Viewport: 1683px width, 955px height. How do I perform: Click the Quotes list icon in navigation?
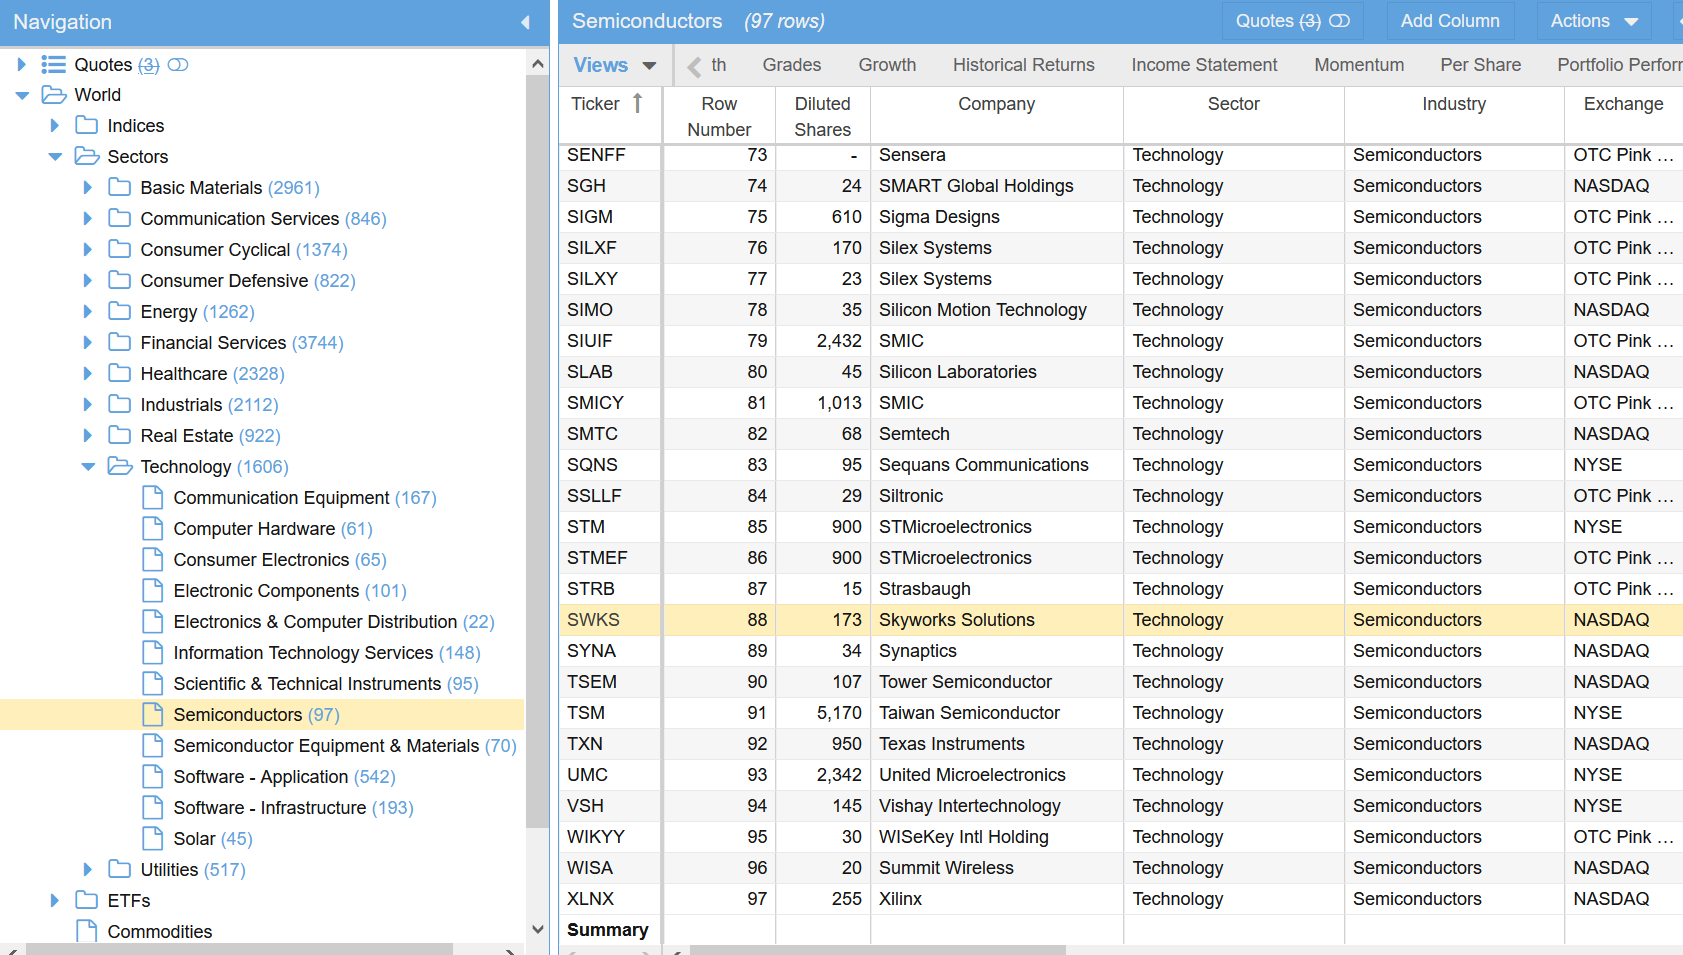[53, 65]
